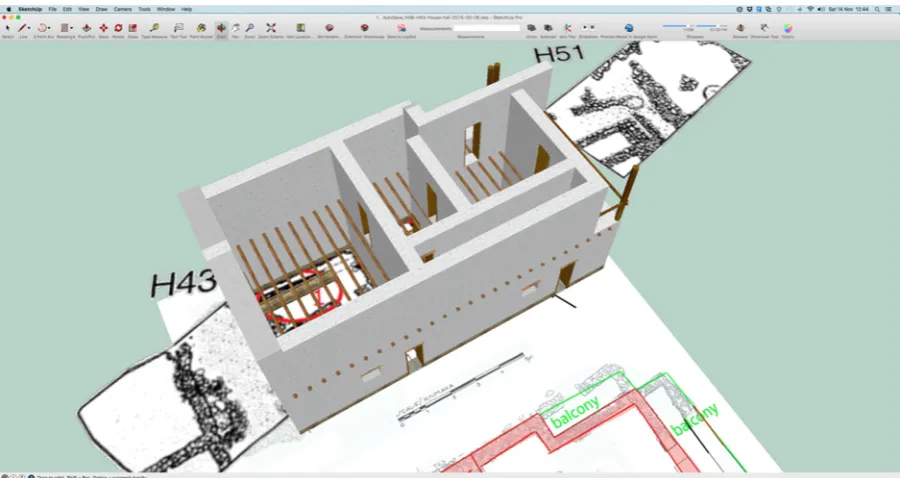This screenshot has height=478, width=901.
Task: Choose the Rotate tool
Action: click(x=118, y=28)
